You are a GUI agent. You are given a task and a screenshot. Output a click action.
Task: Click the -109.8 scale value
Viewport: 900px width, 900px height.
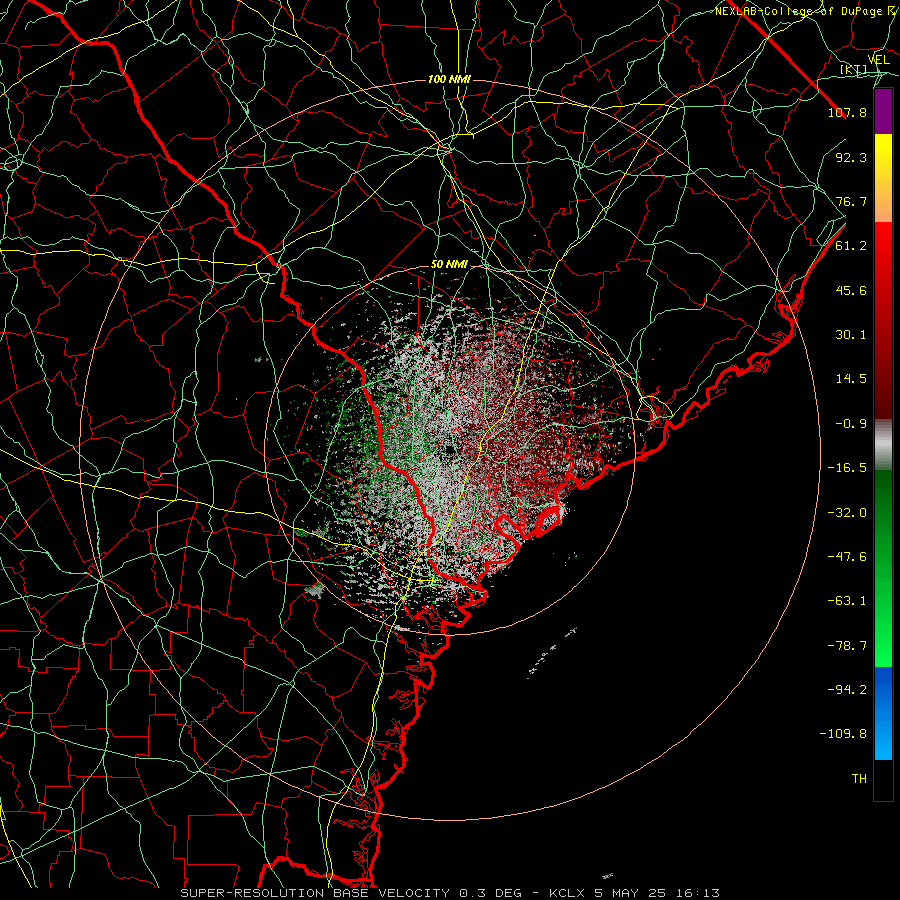(x=843, y=734)
